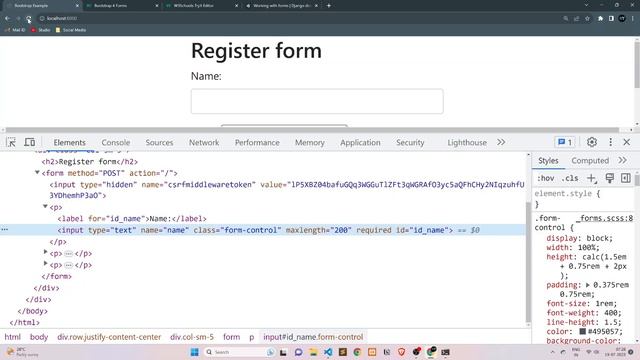
Task: Open the Security tab
Action: pos(410,142)
